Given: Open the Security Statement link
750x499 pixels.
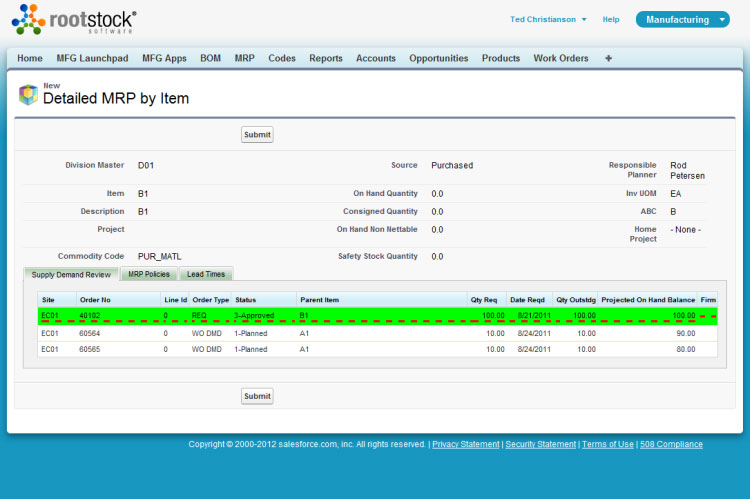Looking at the screenshot, I should coord(541,444).
